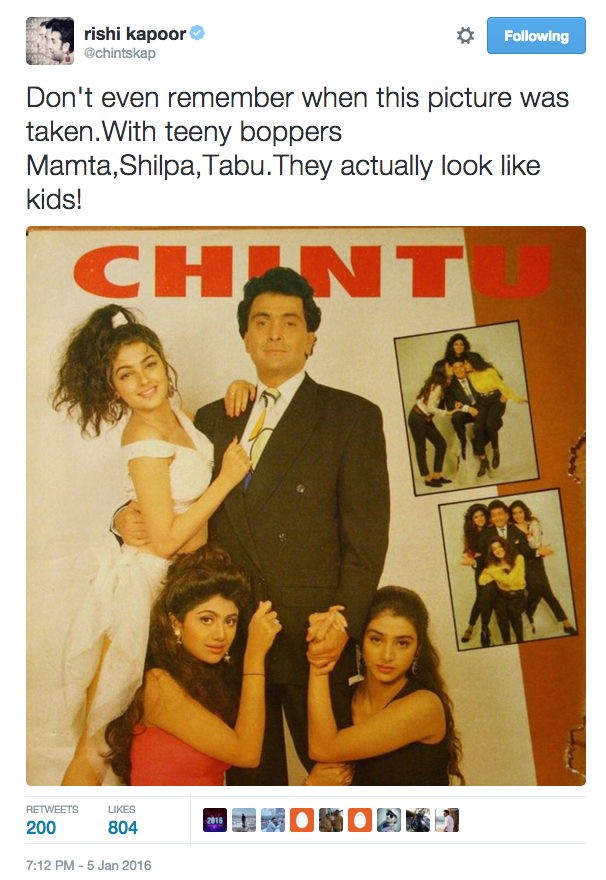Image resolution: width=606 pixels, height=880 pixels.
Task: Open the @chintskap handle link
Action: [x=120, y=53]
